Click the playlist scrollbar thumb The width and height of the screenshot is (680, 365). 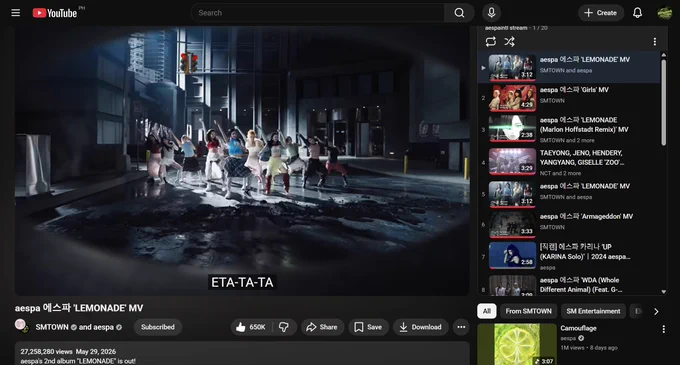point(663,102)
